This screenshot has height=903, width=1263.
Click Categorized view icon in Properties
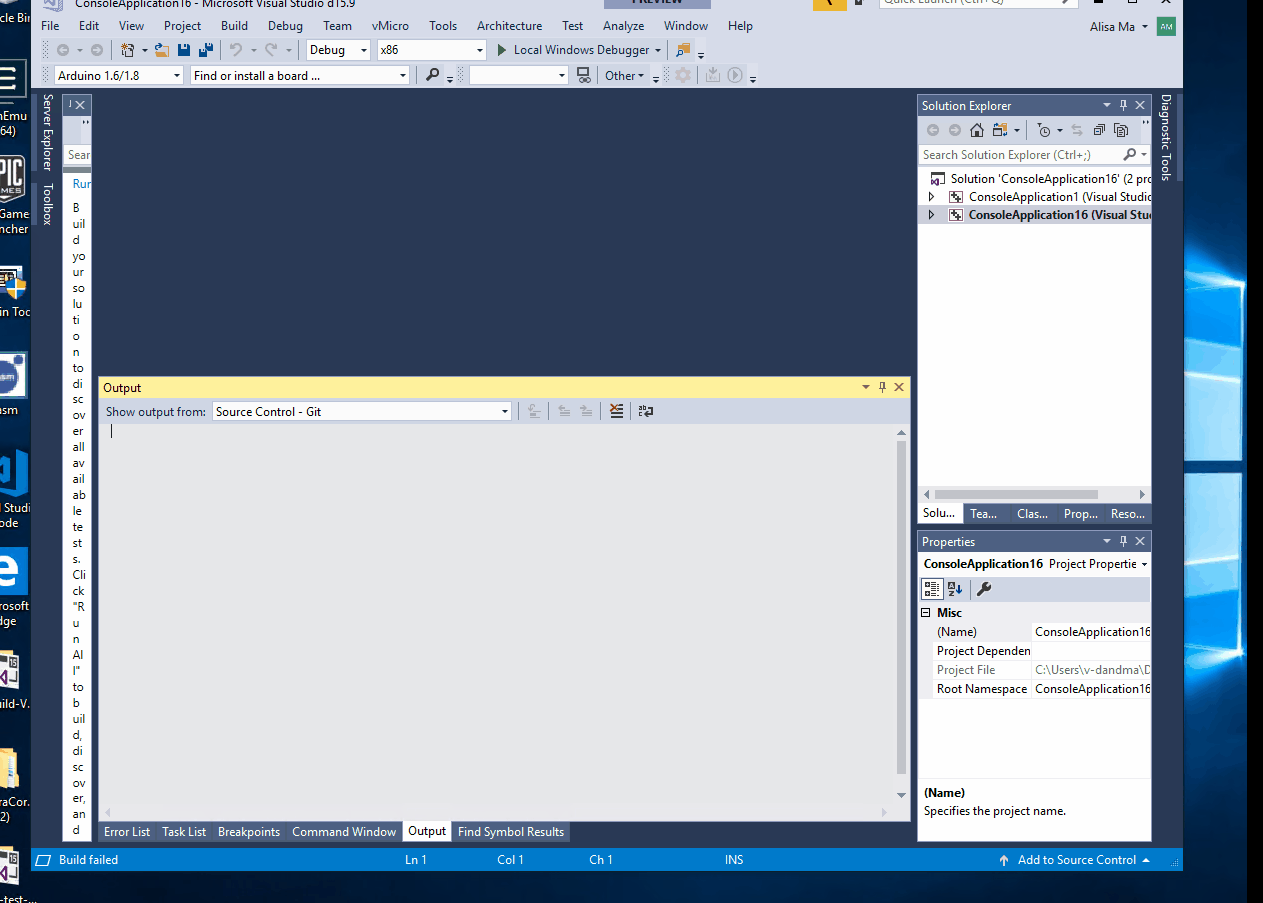tap(932, 589)
